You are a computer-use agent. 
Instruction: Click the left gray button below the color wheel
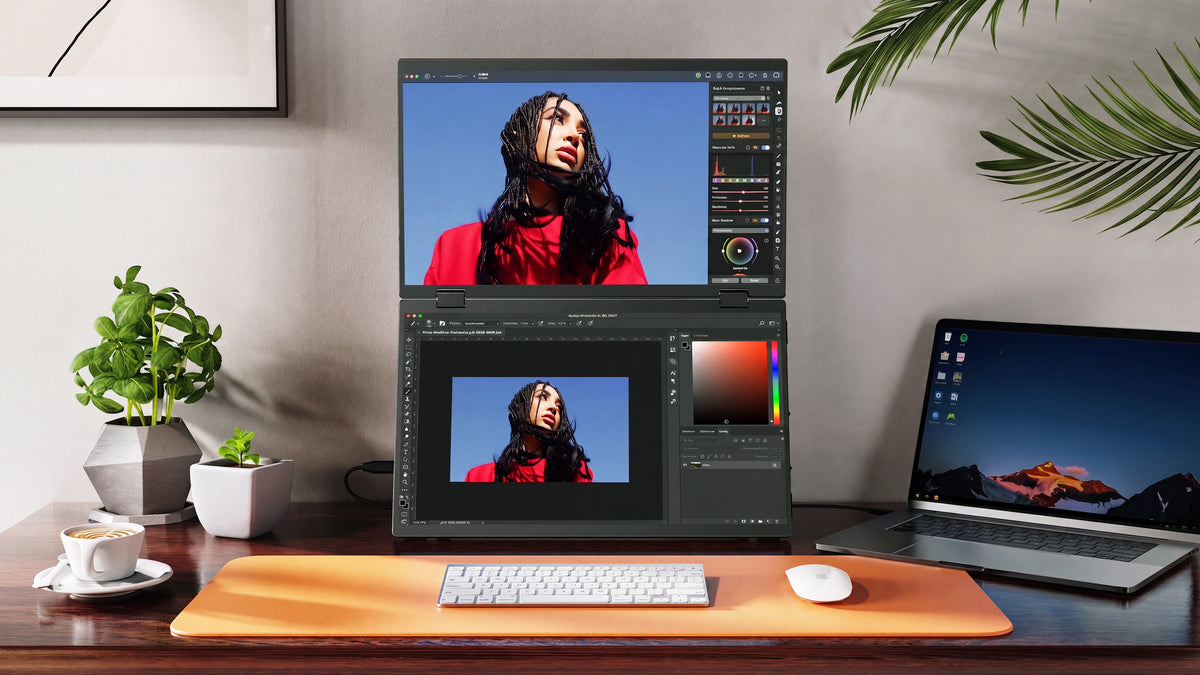pyautogui.click(x=726, y=280)
